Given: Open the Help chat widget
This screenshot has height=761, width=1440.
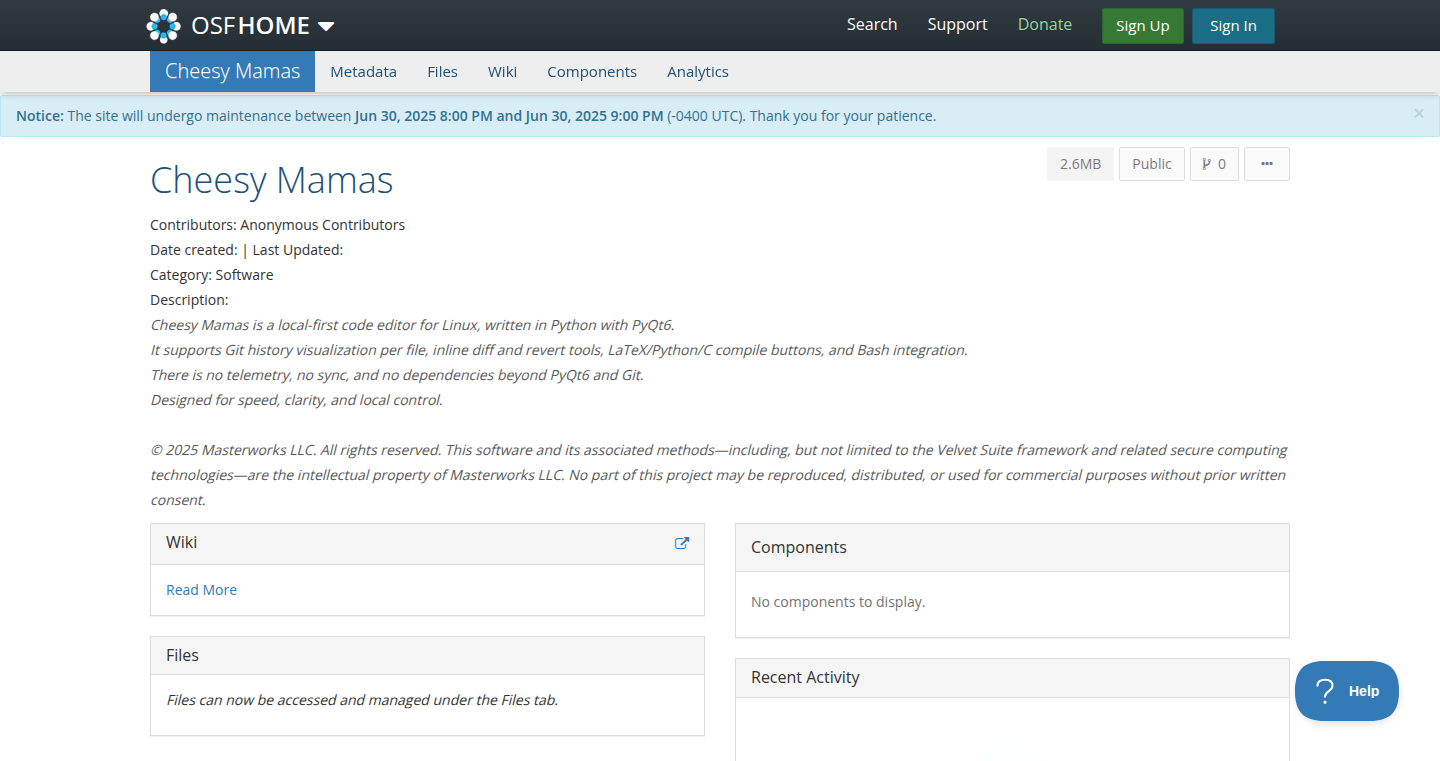Looking at the screenshot, I should pos(1347,691).
